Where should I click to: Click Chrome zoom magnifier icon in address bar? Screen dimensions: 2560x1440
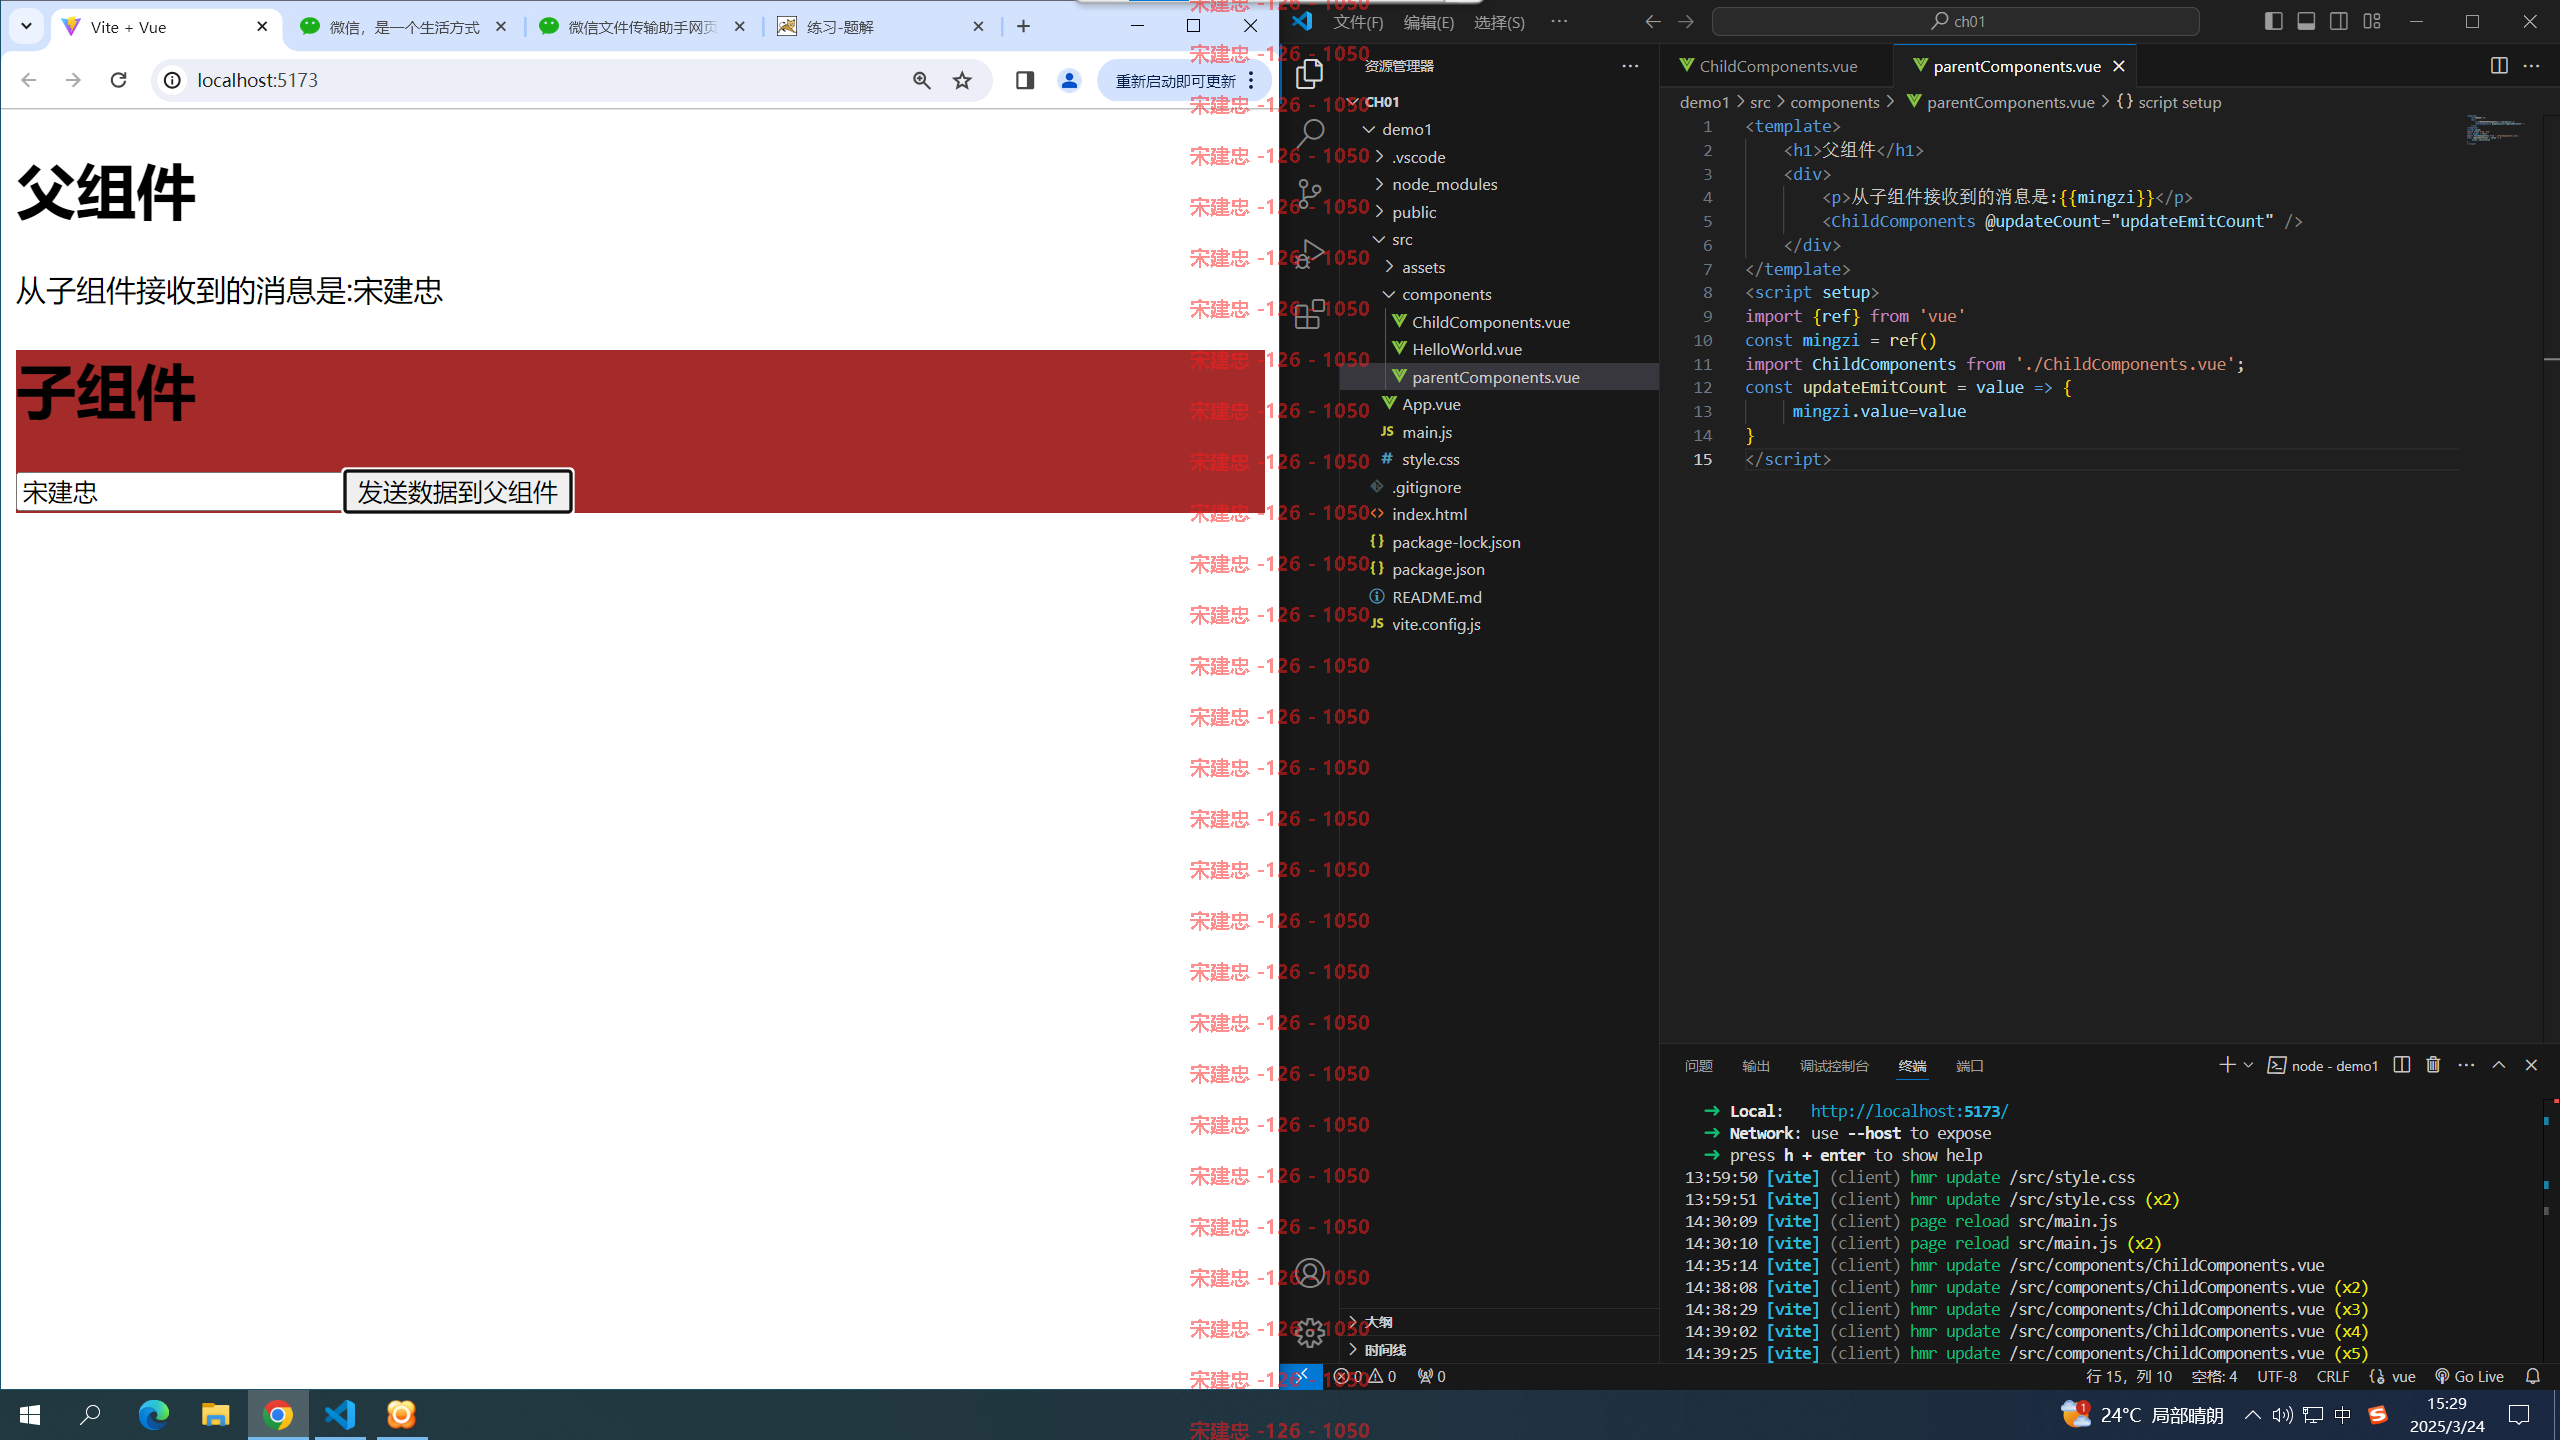pos(921,80)
